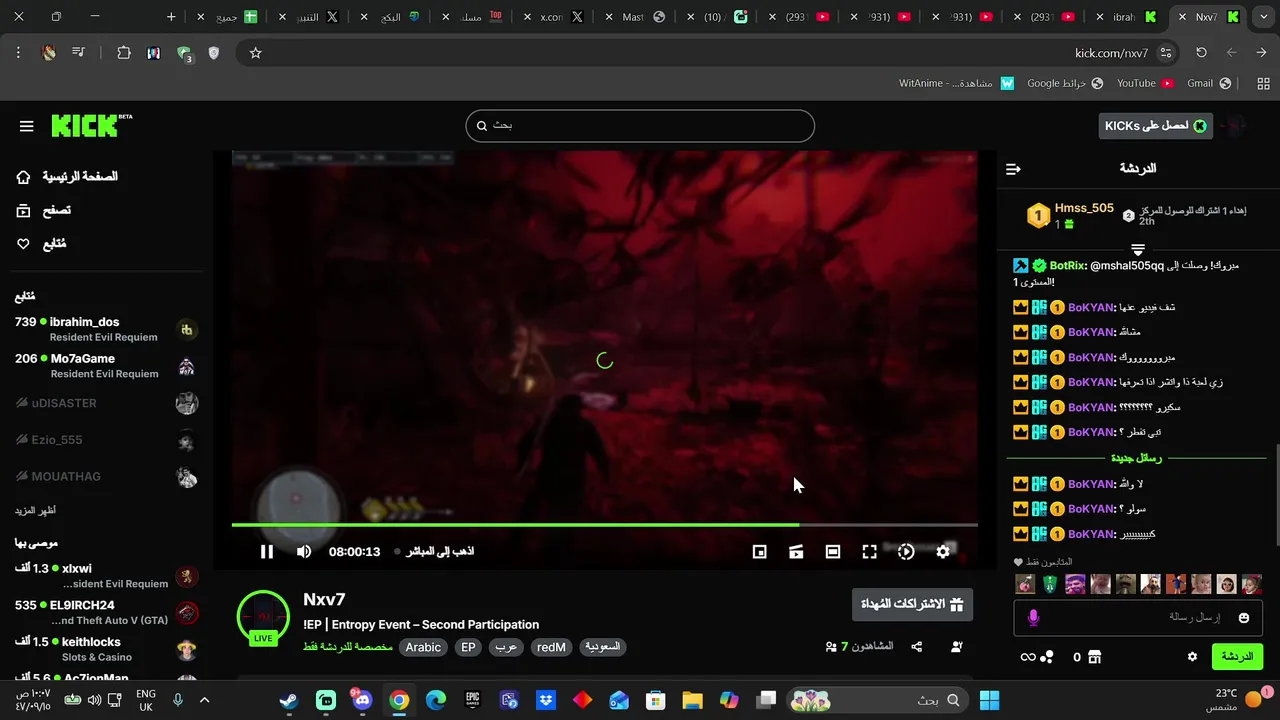This screenshot has width=1280, height=720.
Task: Reload the page in Chrome
Action: point(1201,53)
